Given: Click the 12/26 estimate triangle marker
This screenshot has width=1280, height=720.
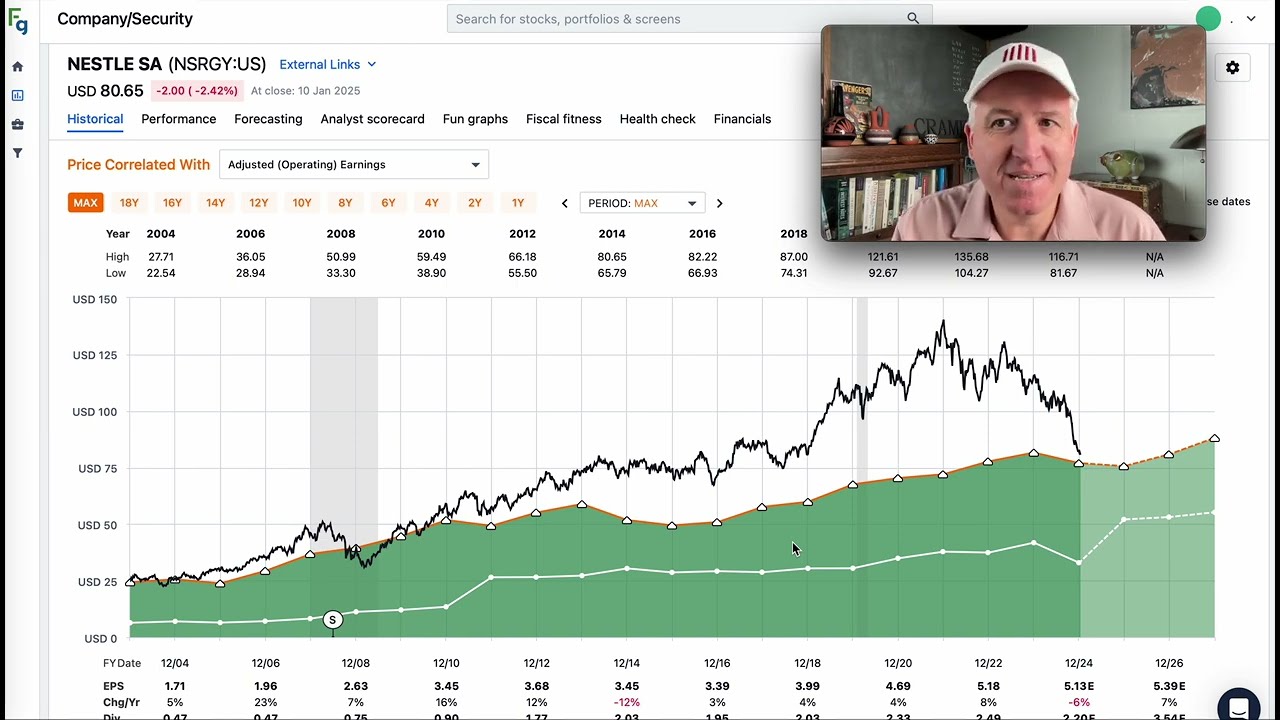Looking at the screenshot, I should click(1169, 455).
